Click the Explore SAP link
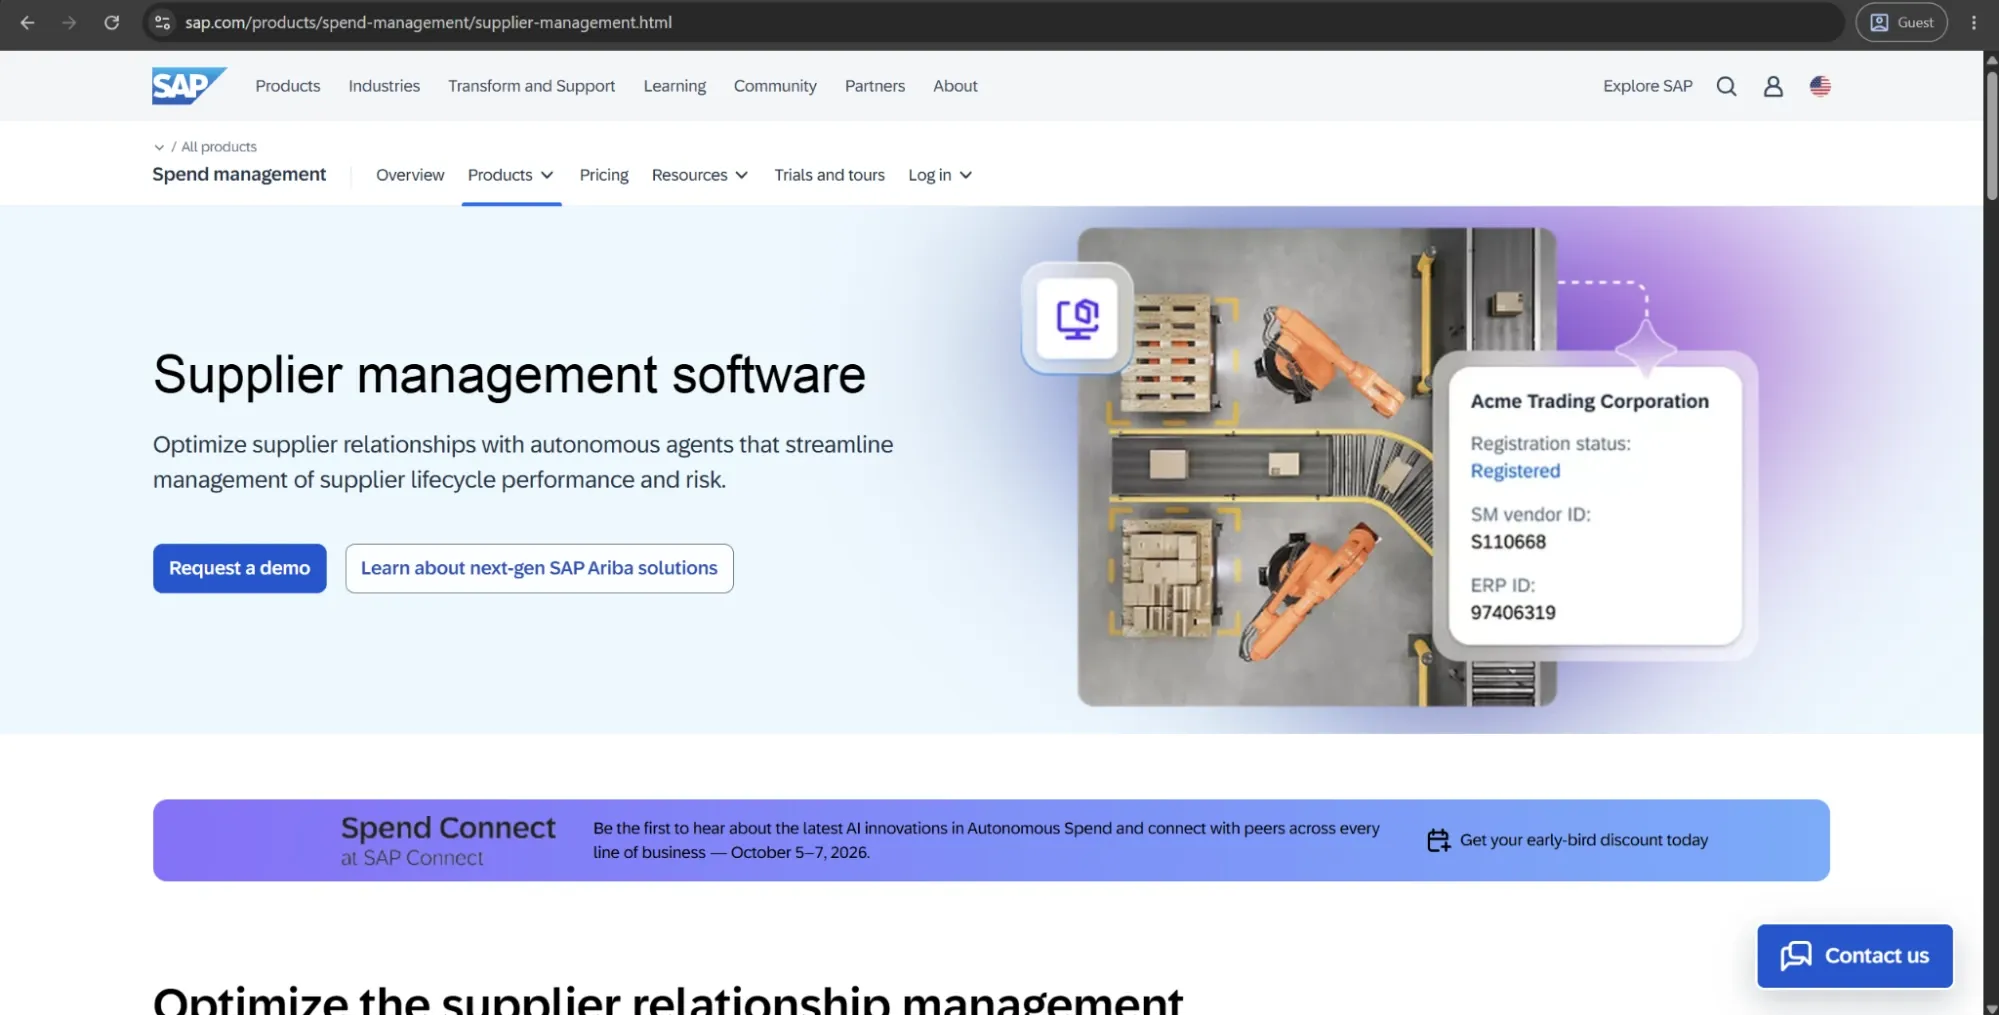This screenshot has width=1999, height=1016. [1648, 86]
